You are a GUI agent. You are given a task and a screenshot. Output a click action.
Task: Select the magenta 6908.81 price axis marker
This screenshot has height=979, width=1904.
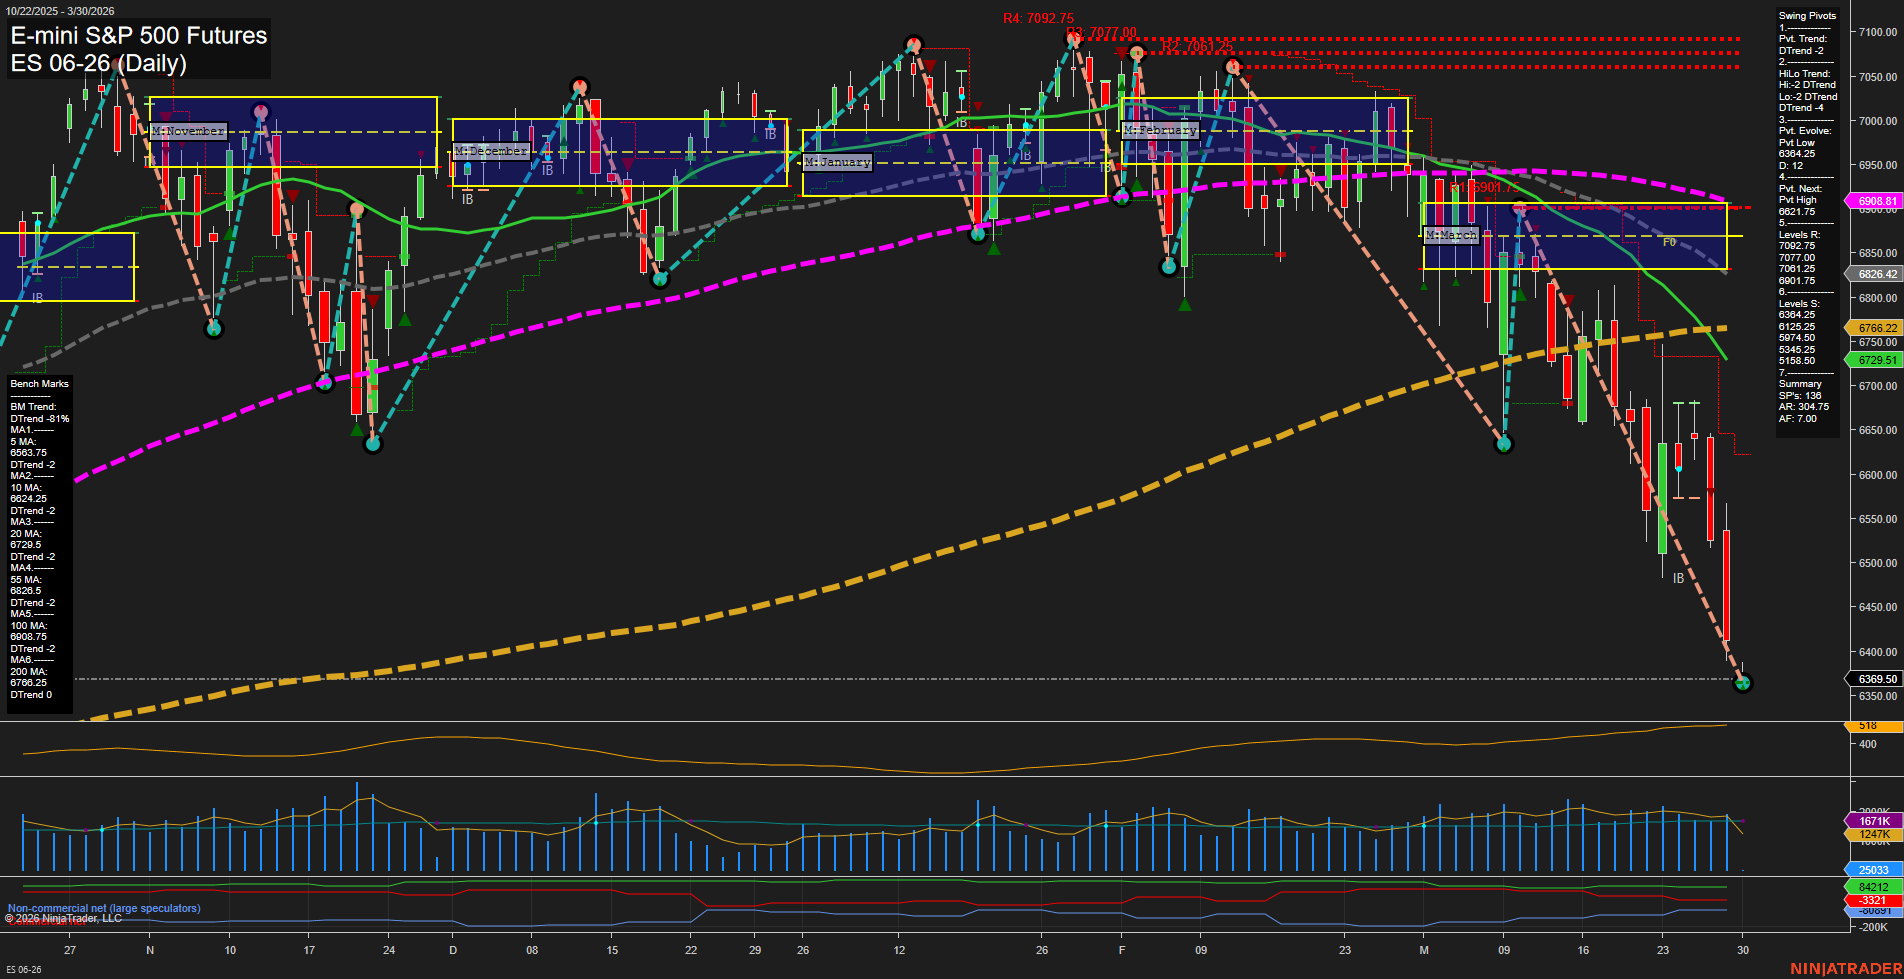coord(1873,200)
